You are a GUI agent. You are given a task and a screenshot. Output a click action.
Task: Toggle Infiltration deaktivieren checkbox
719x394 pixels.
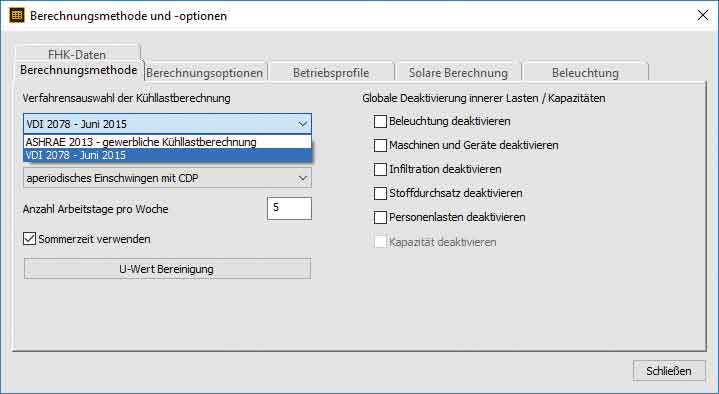tap(380, 169)
